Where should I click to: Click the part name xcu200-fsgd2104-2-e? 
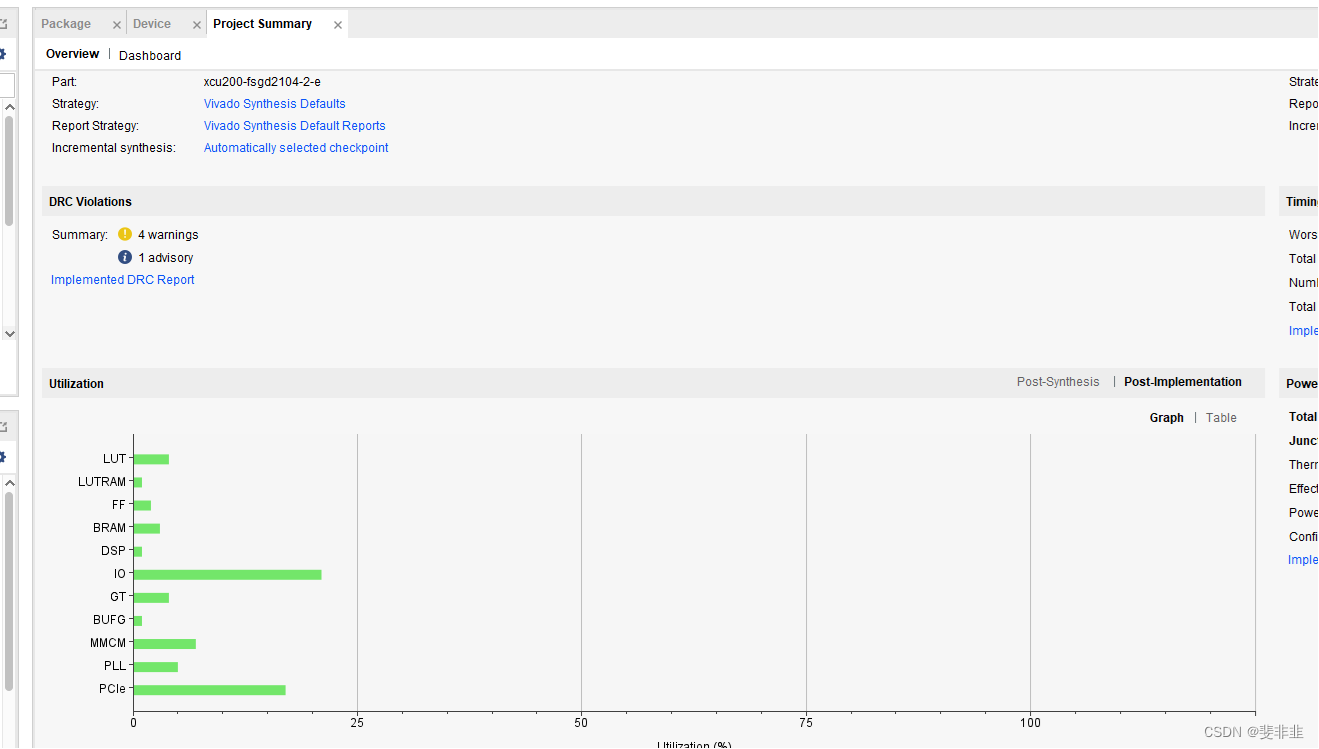pyautogui.click(x=262, y=82)
